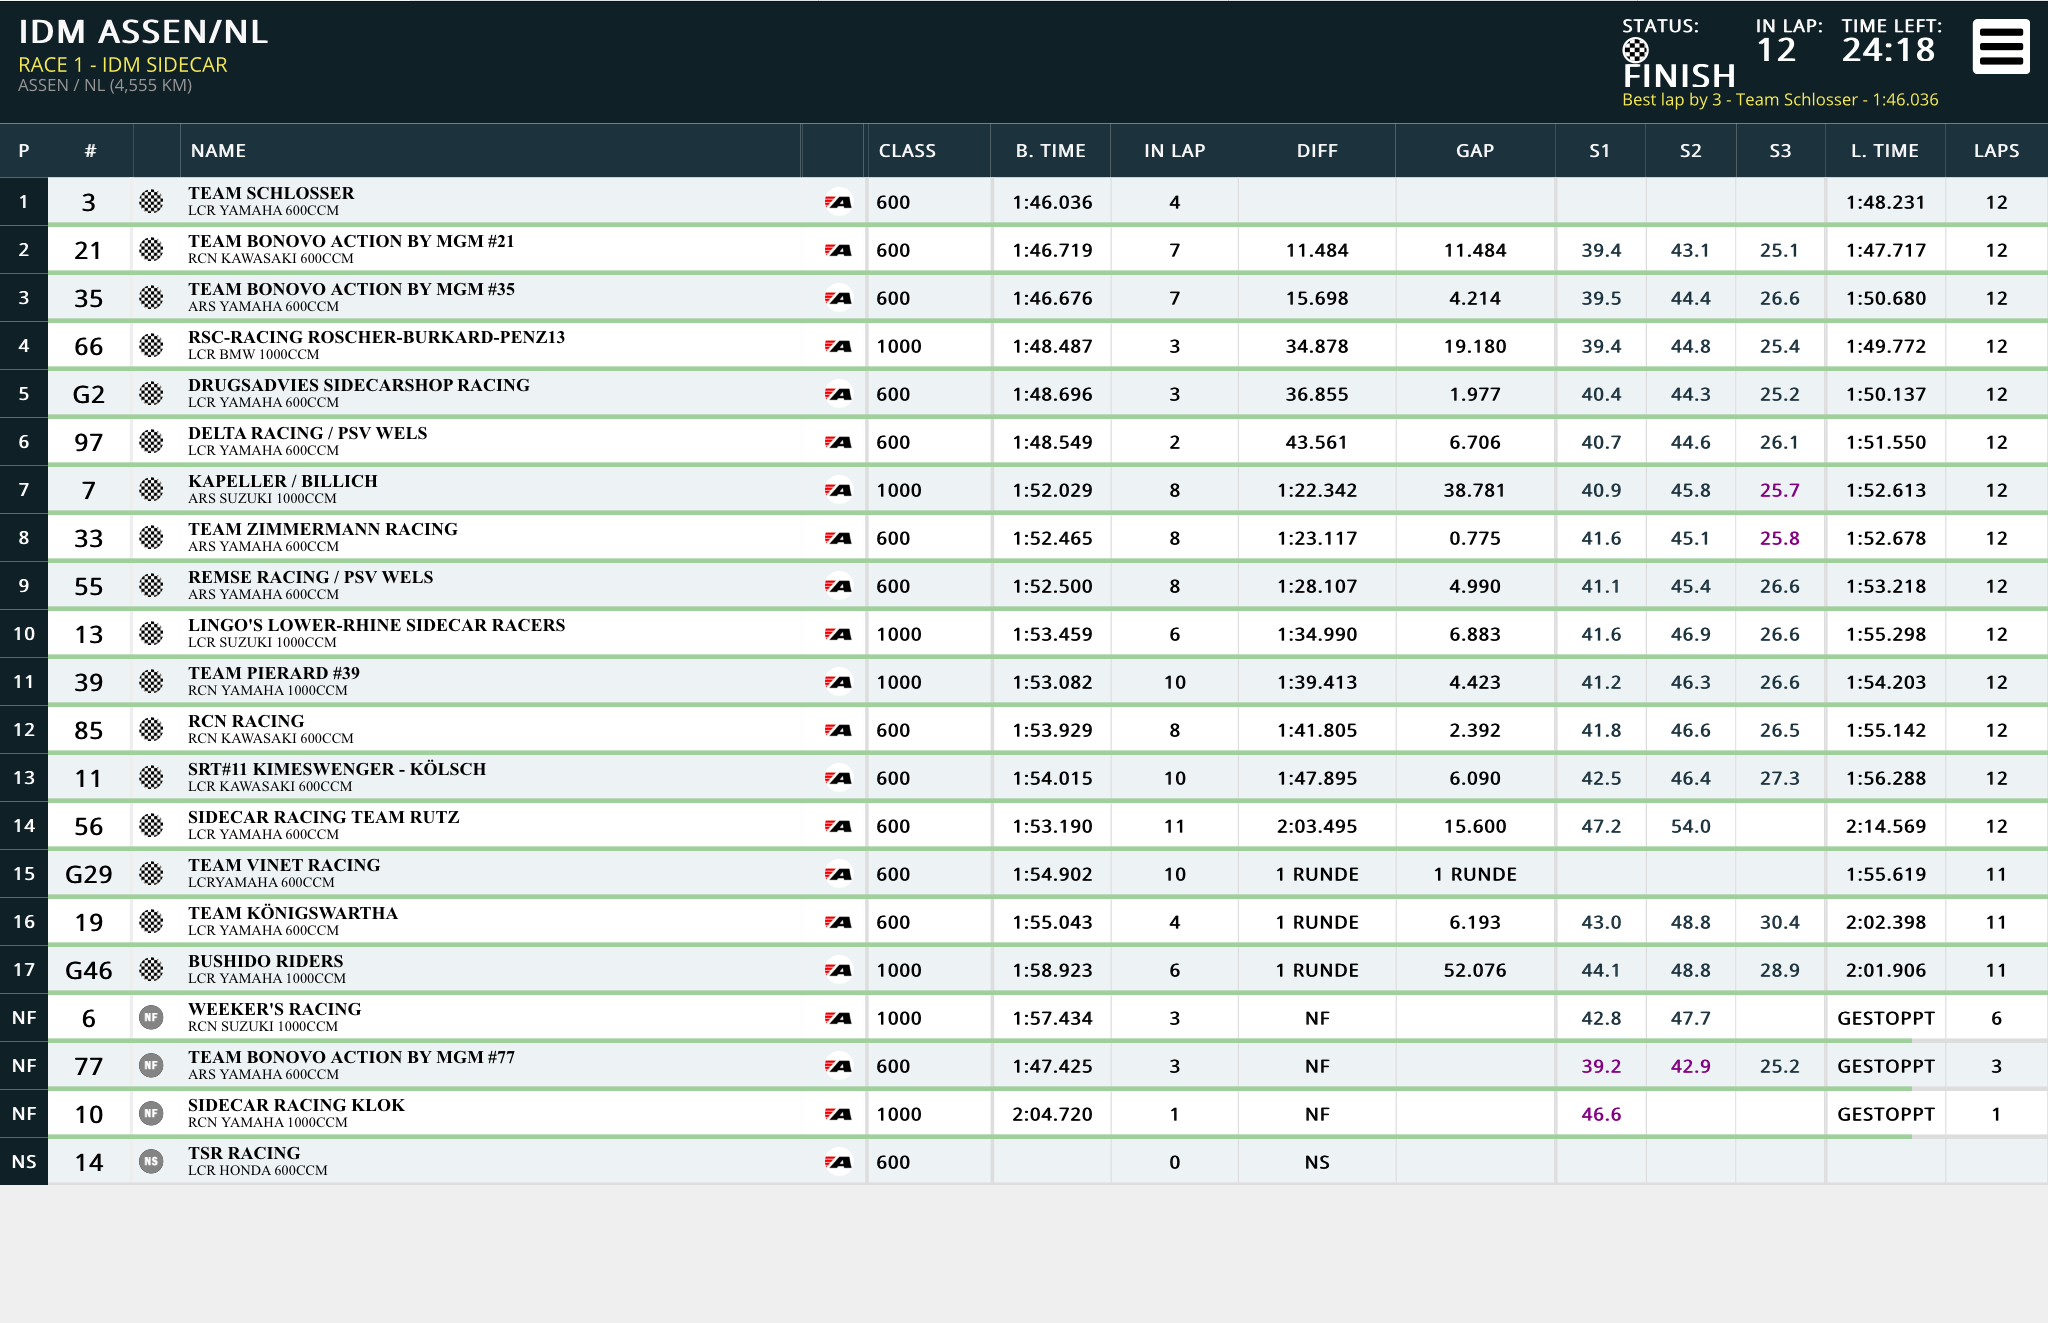Select the NAME column header

point(218,151)
